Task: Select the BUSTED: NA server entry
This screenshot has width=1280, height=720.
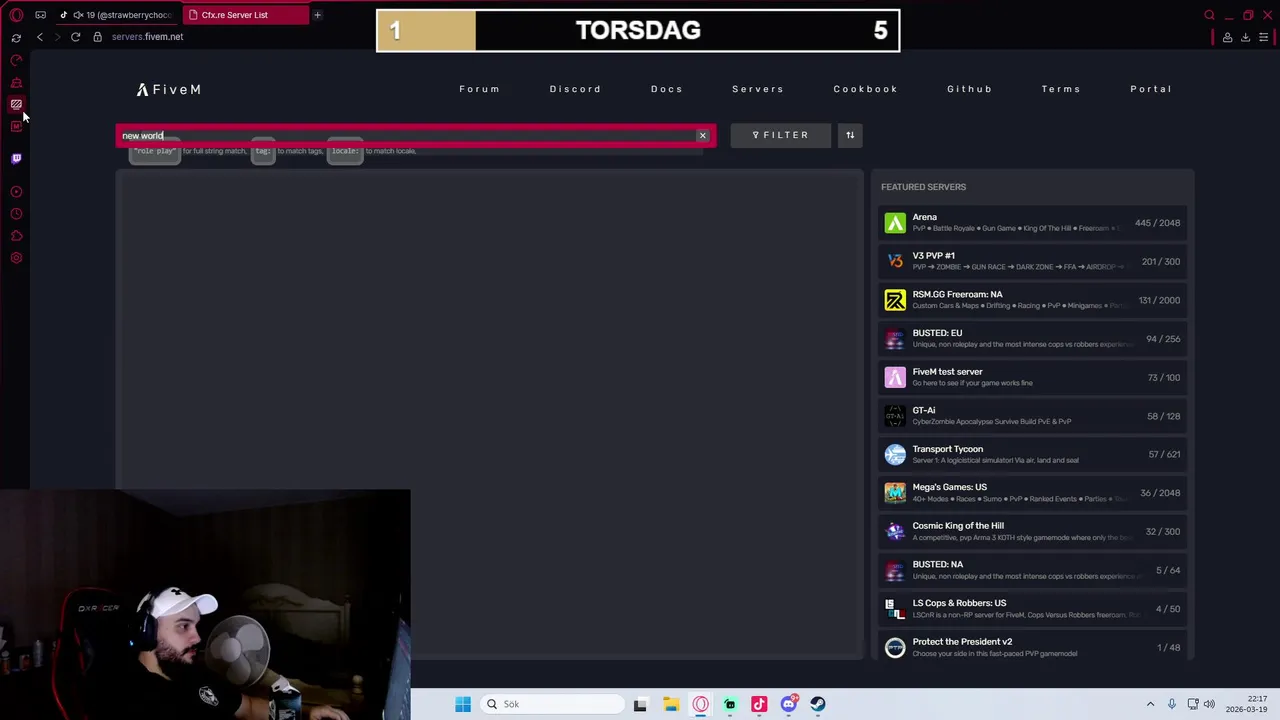Action: (x=1033, y=570)
